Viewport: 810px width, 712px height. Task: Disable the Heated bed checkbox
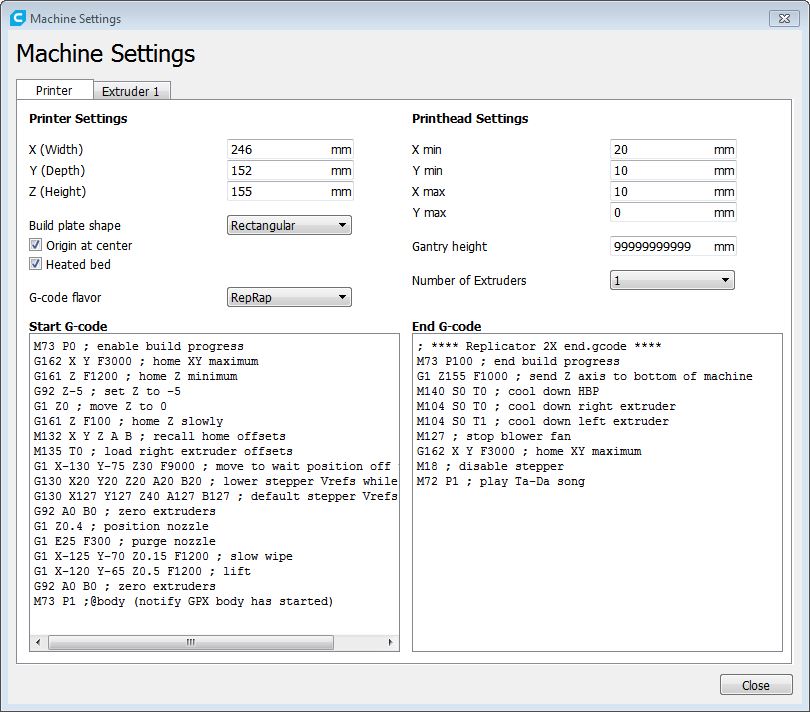pos(36,265)
